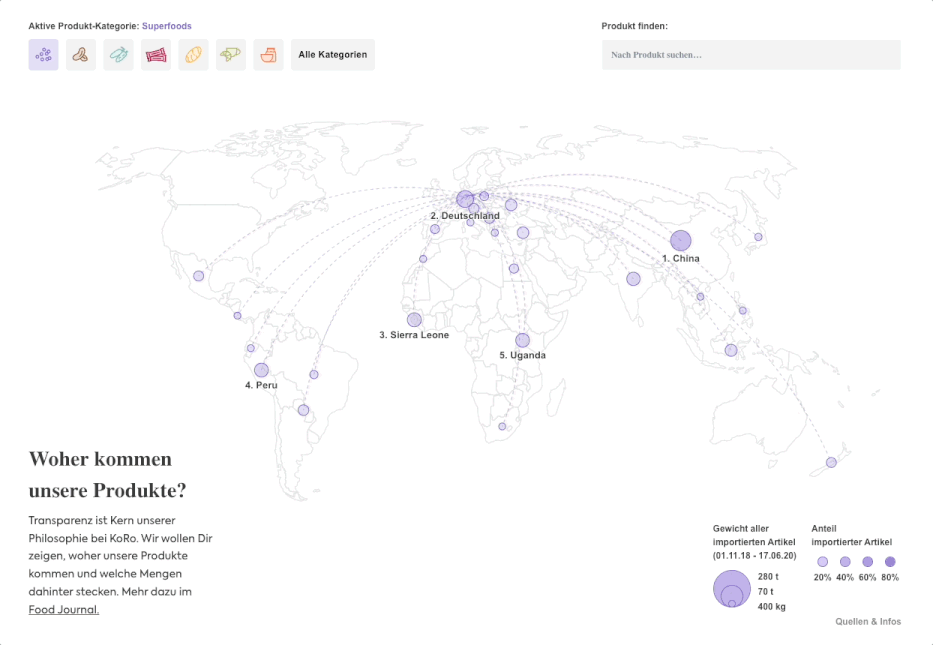Select the dried fruit slices category icon

coord(118,54)
